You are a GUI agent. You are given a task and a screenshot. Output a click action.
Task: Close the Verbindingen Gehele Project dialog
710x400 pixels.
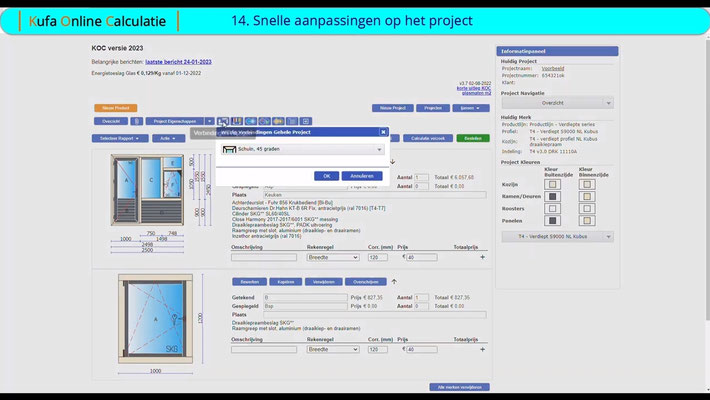pyautogui.click(x=383, y=132)
